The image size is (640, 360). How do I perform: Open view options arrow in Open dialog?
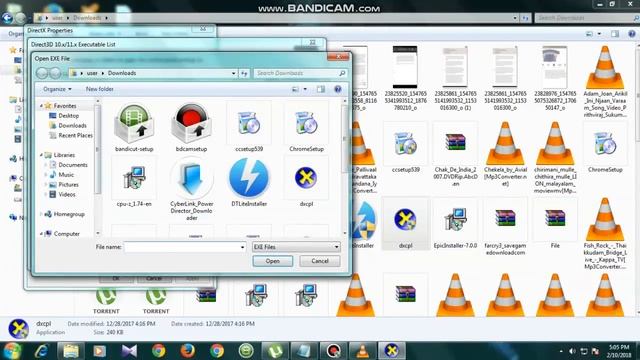pos(305,89)
